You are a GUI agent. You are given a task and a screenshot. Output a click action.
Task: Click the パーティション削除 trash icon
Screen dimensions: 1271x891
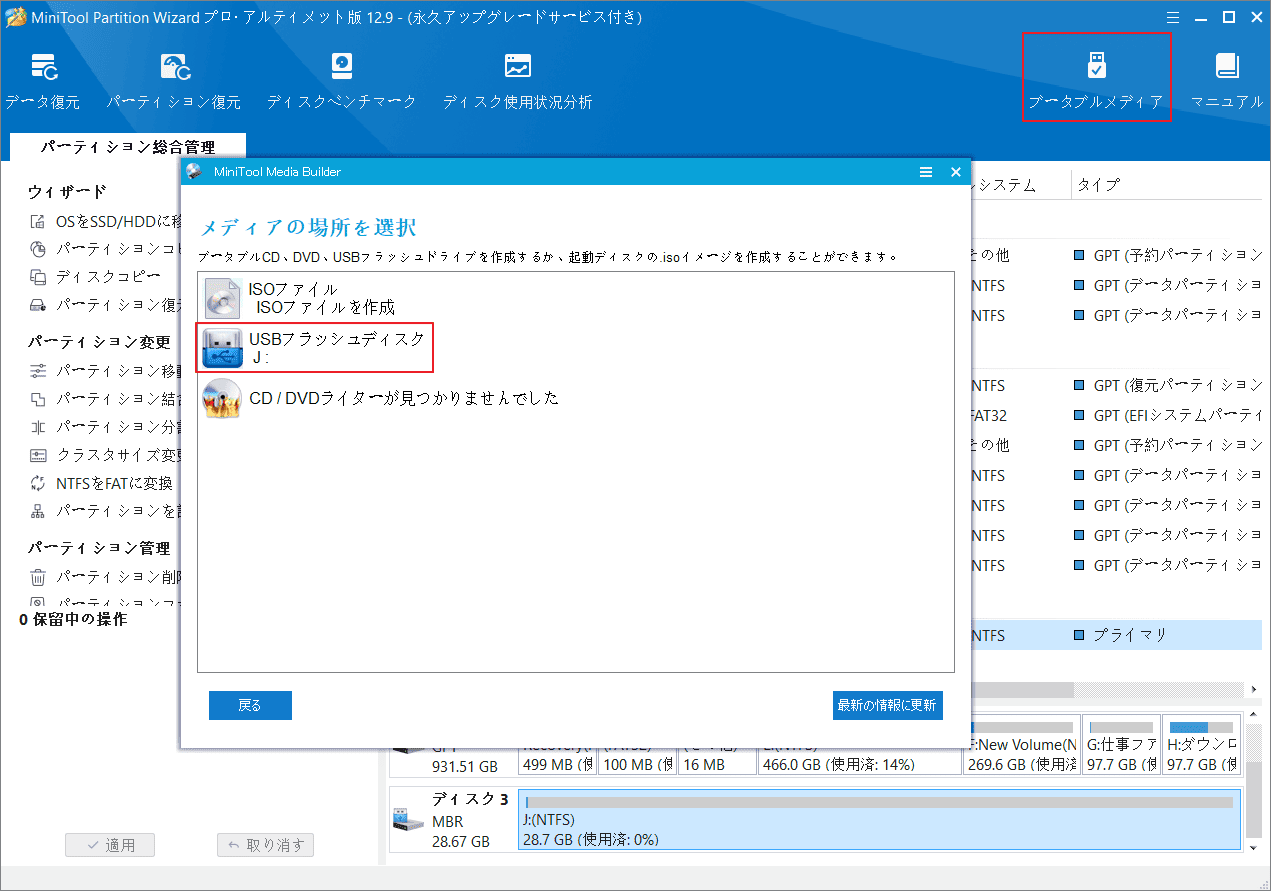coord(38,577)
